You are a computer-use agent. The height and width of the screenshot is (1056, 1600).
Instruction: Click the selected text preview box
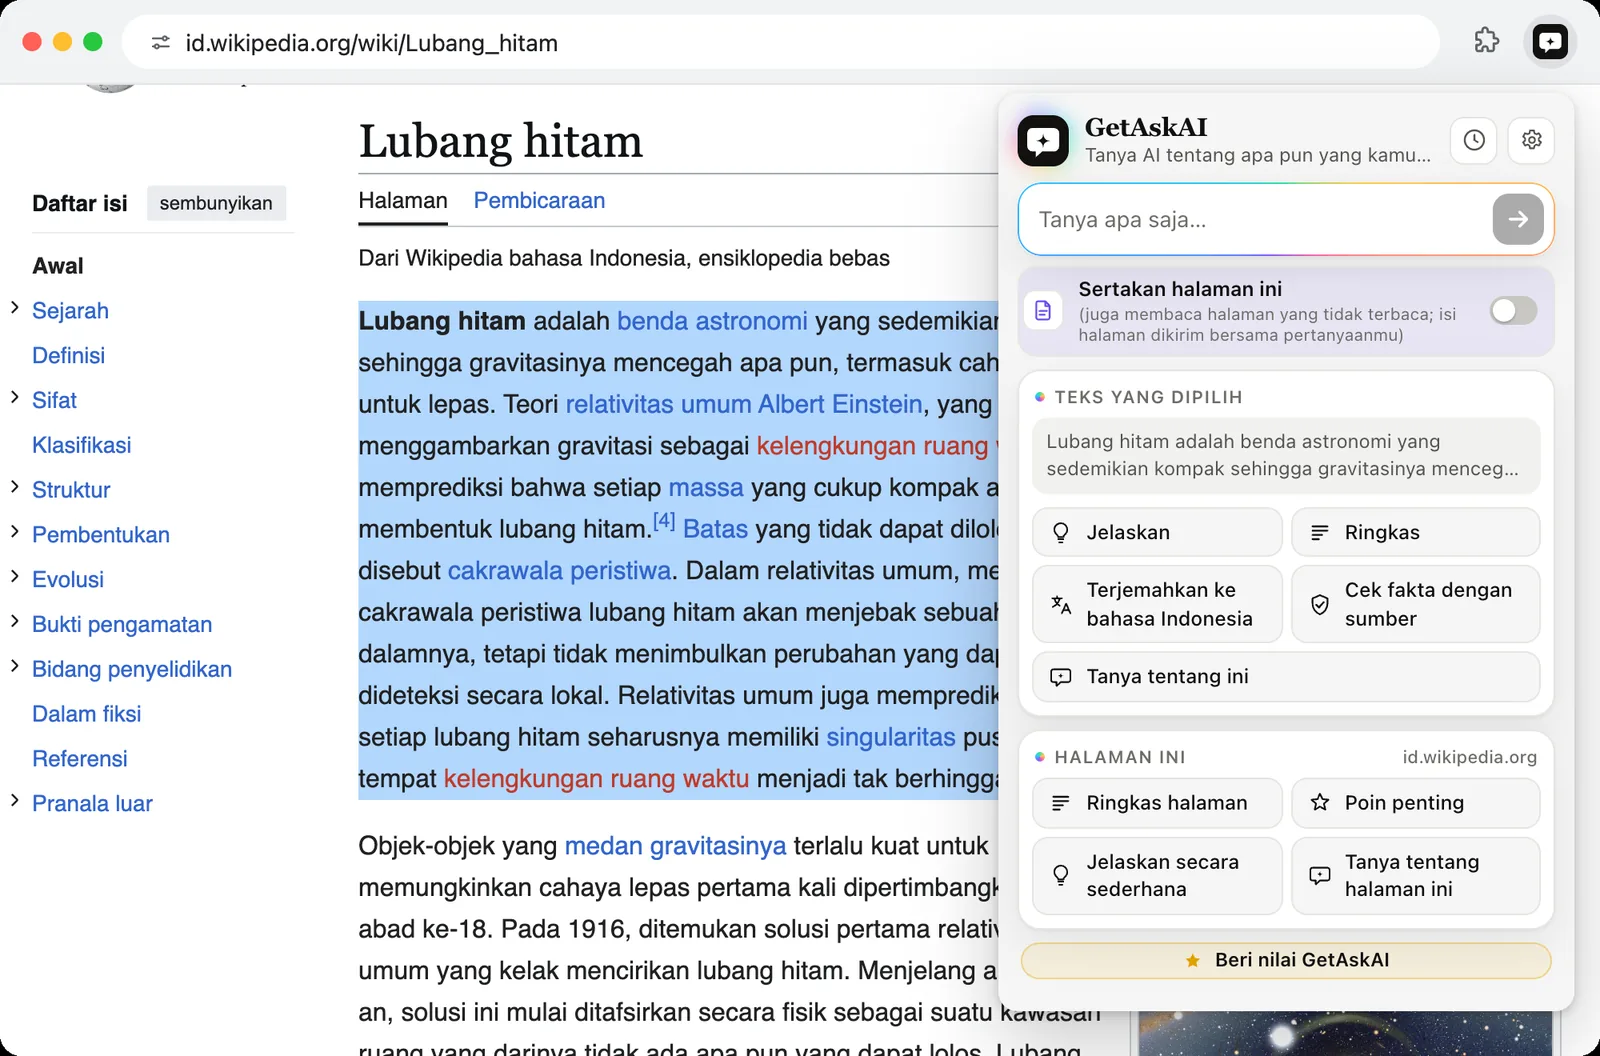pyautogui.click(x=1286, y=456)
